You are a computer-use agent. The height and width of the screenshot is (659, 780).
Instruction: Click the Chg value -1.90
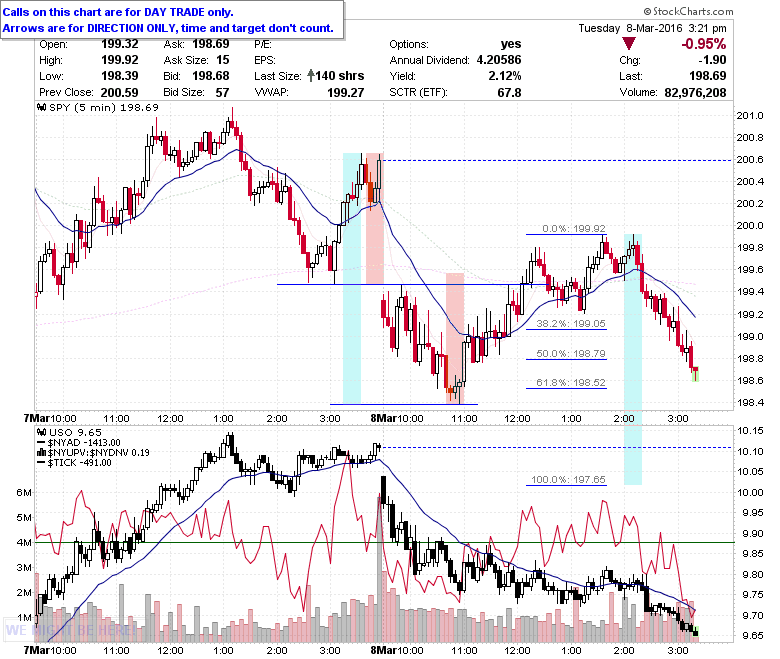[712, 60]
